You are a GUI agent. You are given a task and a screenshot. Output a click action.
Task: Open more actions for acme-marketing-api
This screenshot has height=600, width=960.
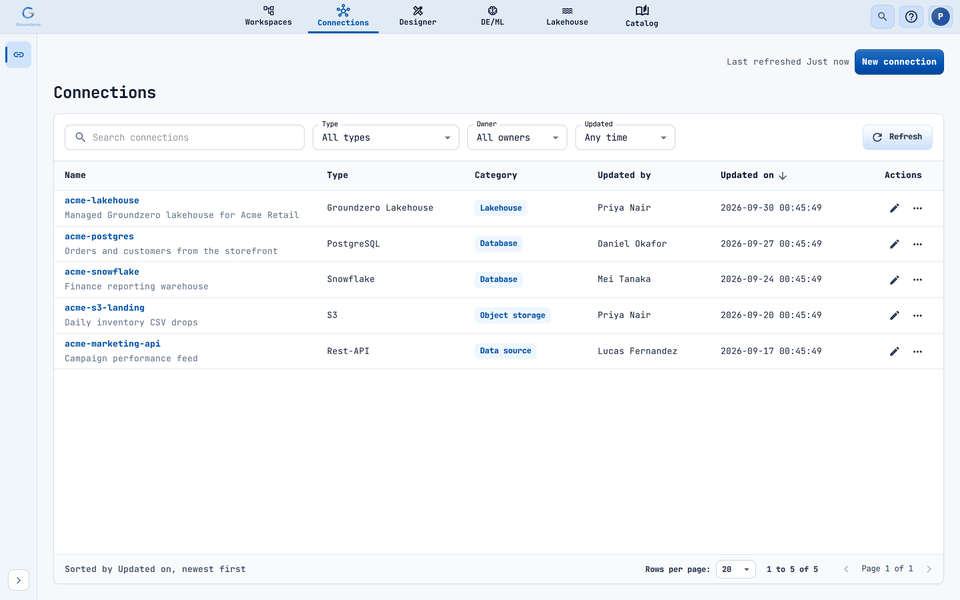tap(917, 351)
